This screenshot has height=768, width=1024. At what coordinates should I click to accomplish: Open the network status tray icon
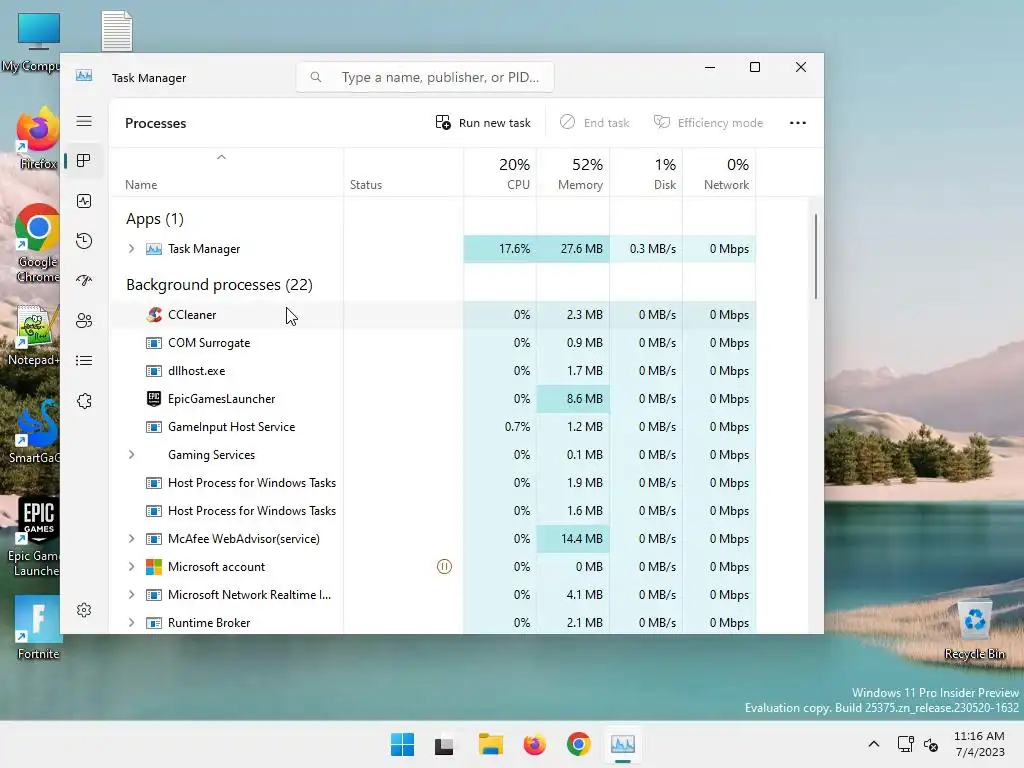tap(905, 744)
